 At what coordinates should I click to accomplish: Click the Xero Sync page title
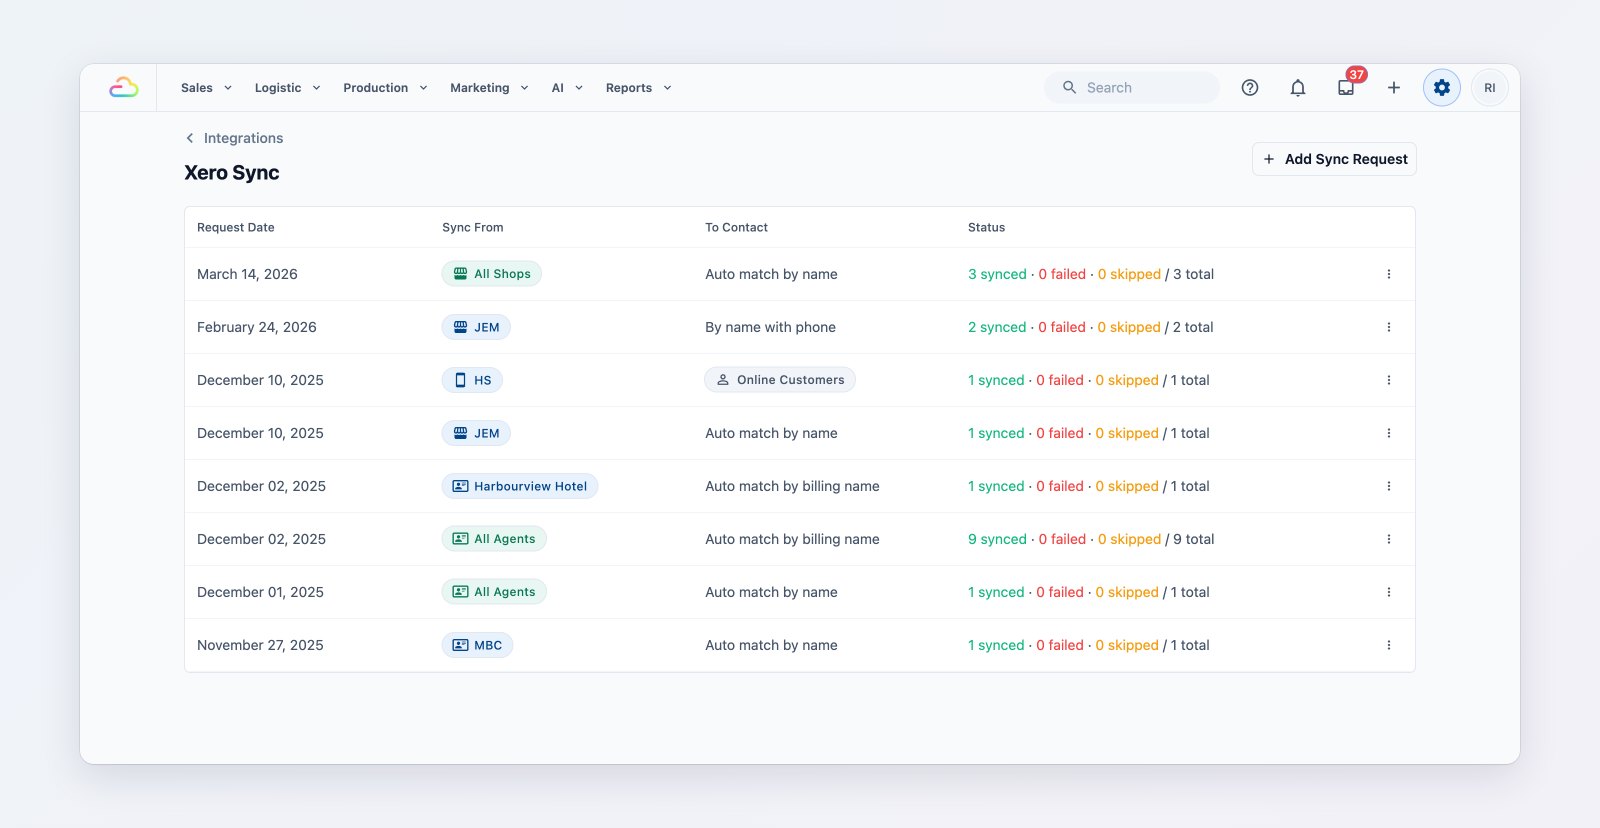click(232, 173)
